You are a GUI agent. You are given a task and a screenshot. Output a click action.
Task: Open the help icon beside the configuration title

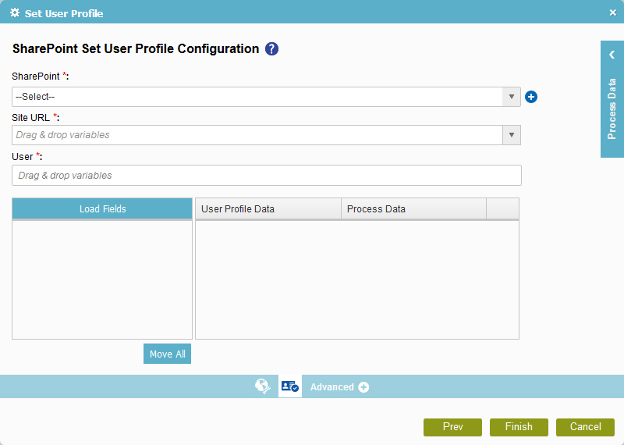coord(272,49)
